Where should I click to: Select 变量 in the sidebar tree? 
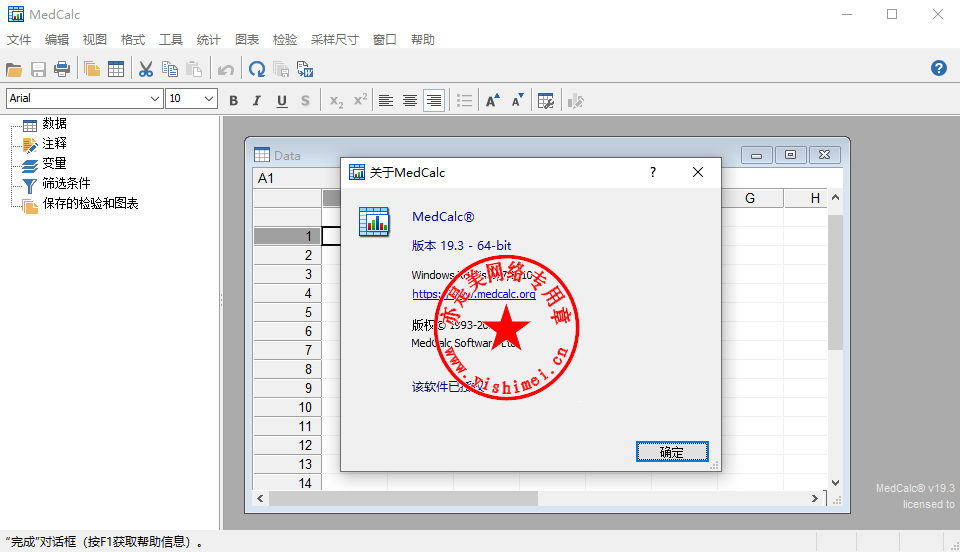pyautogui.click(x=54, y=163)
